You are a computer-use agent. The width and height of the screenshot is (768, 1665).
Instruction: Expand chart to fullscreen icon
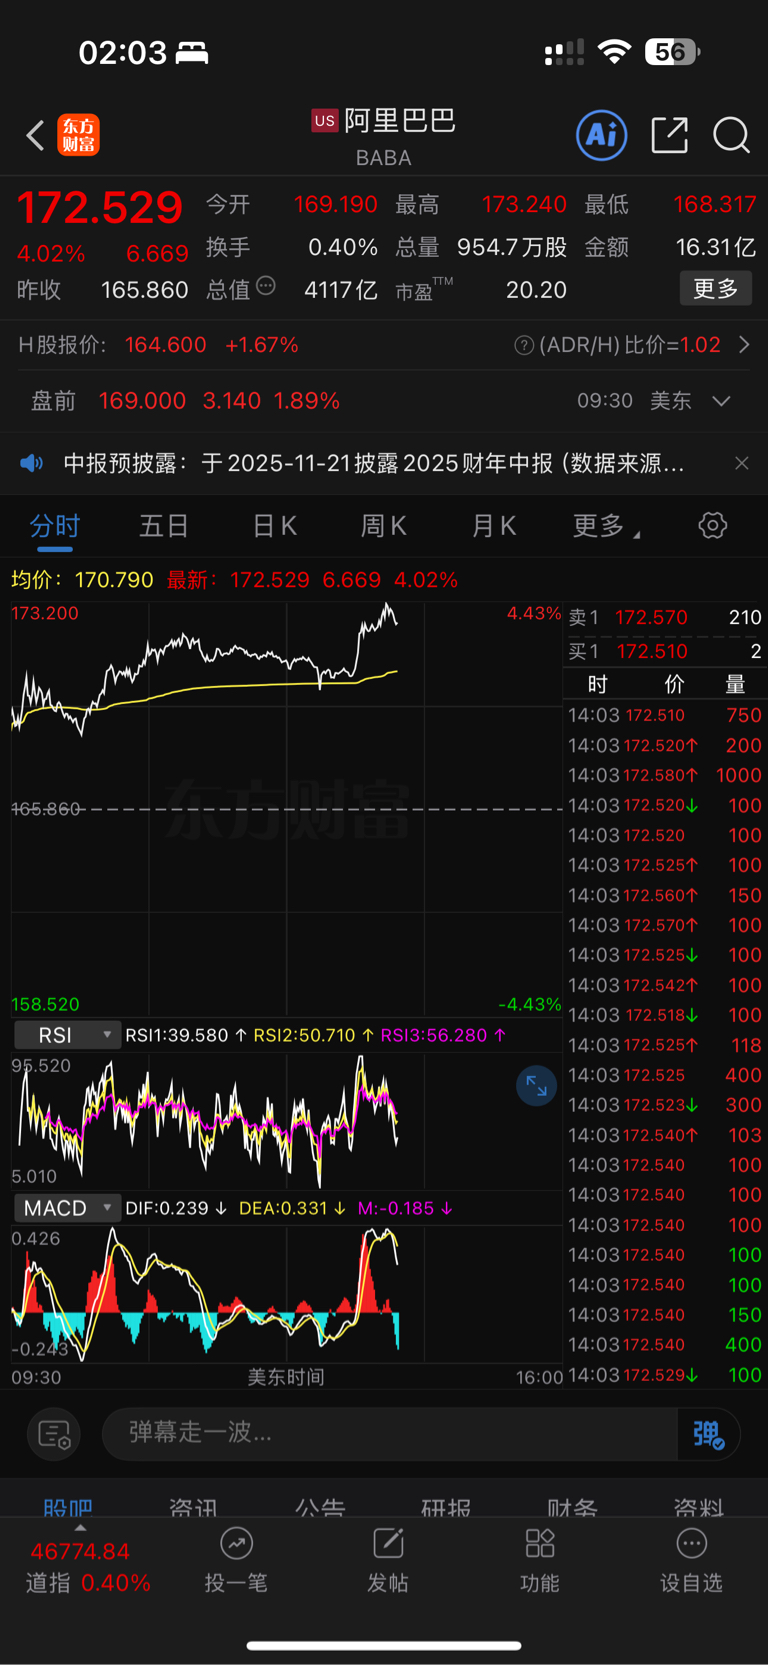(537, 1086)
